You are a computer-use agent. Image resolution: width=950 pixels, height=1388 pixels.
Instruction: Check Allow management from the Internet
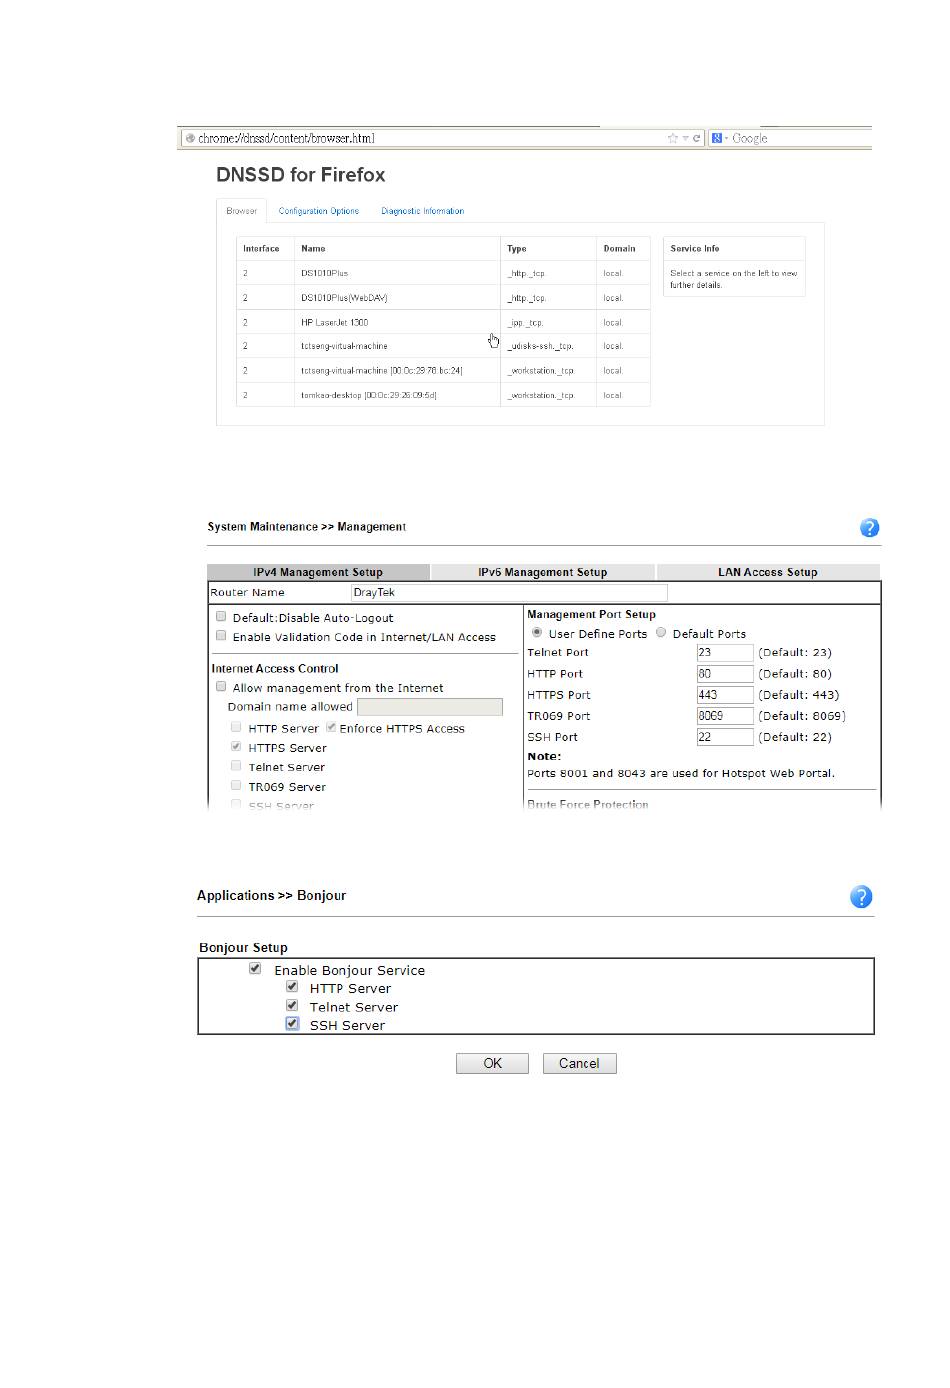221,686
